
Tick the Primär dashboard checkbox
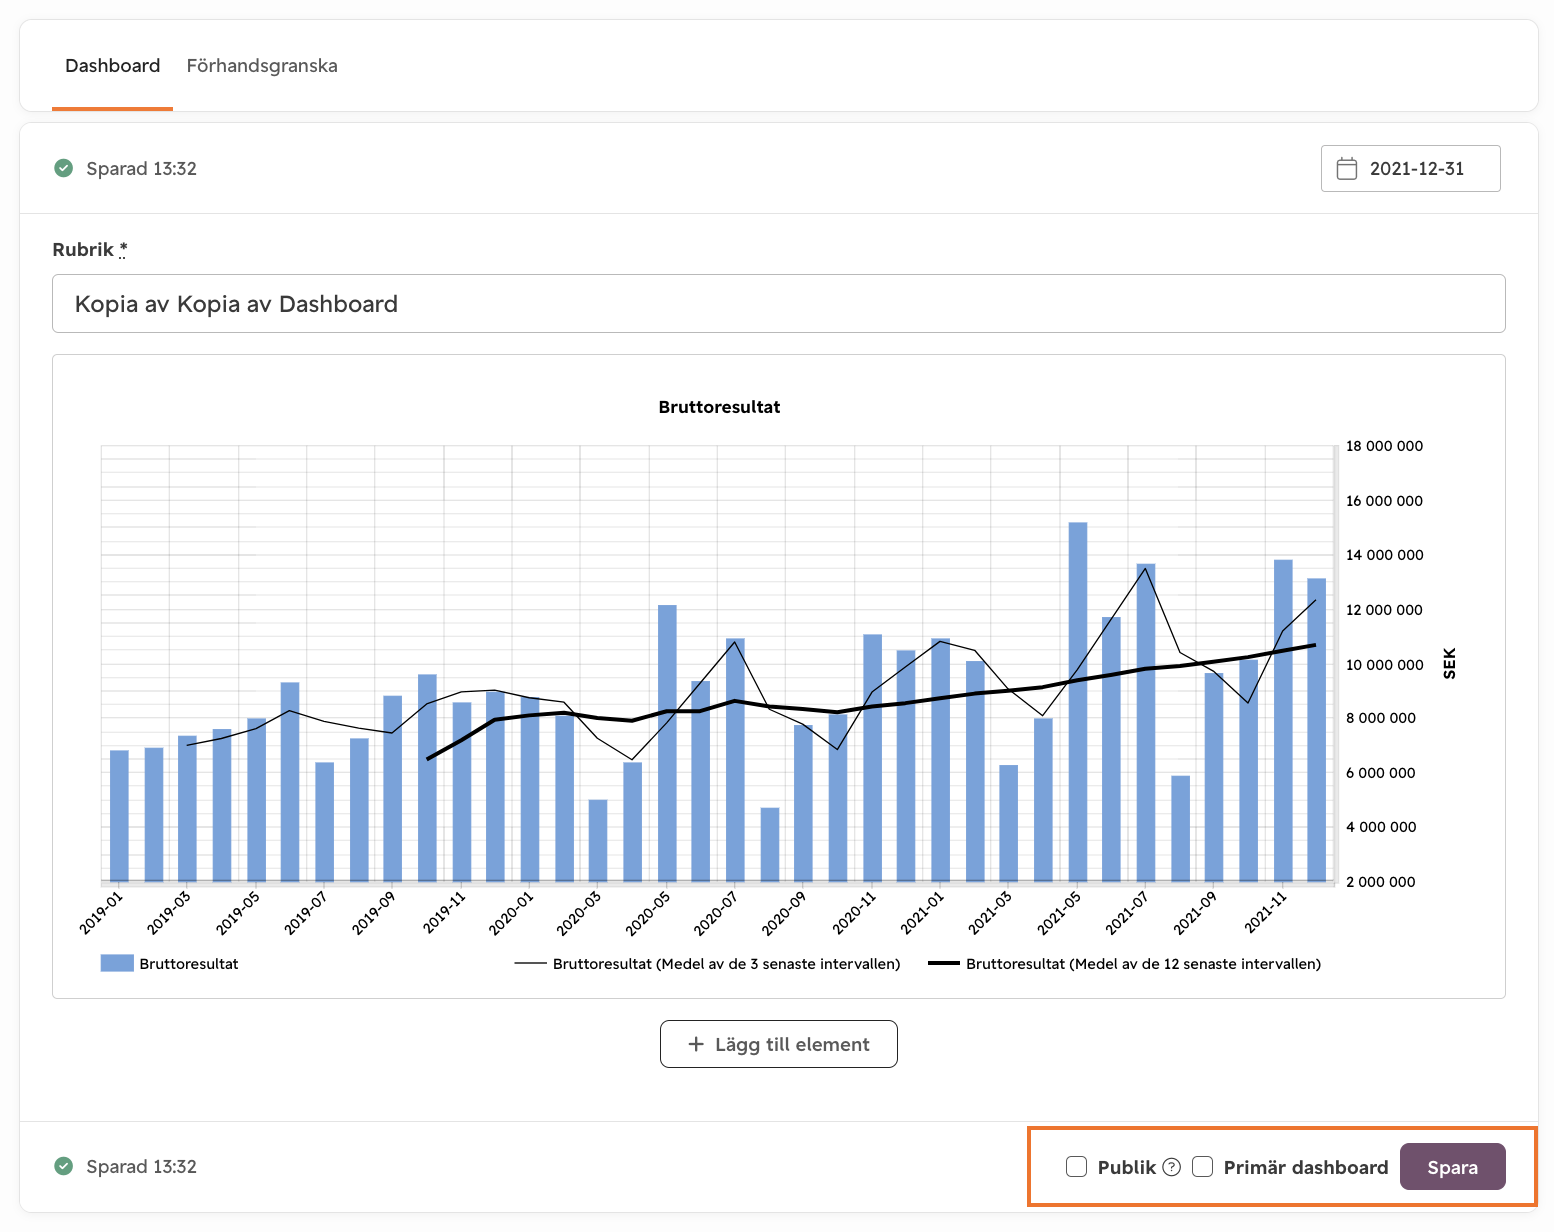click(x=1203, y=1167)
